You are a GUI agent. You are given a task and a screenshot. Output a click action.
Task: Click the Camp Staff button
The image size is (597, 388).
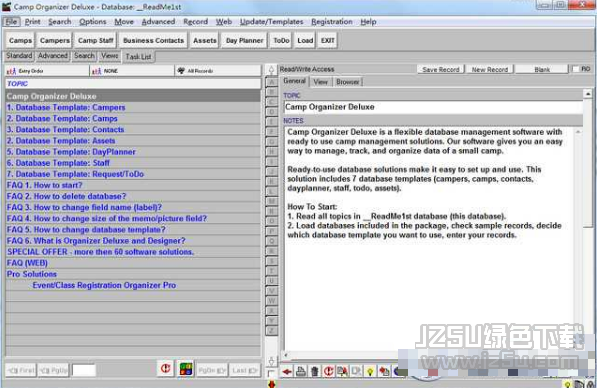coord(96,40)
